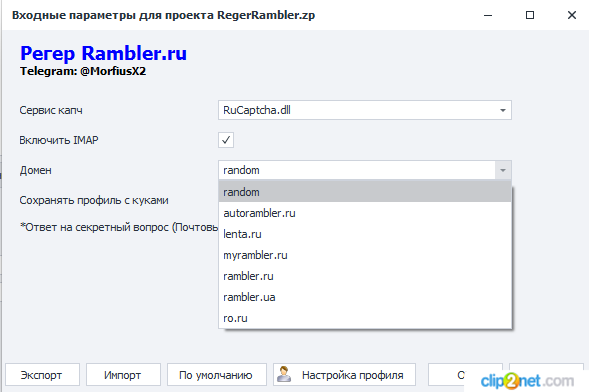The width and height of the screenshot is (589, 392).
Task: Open Настройка профиля button
Action: (344, 375)
